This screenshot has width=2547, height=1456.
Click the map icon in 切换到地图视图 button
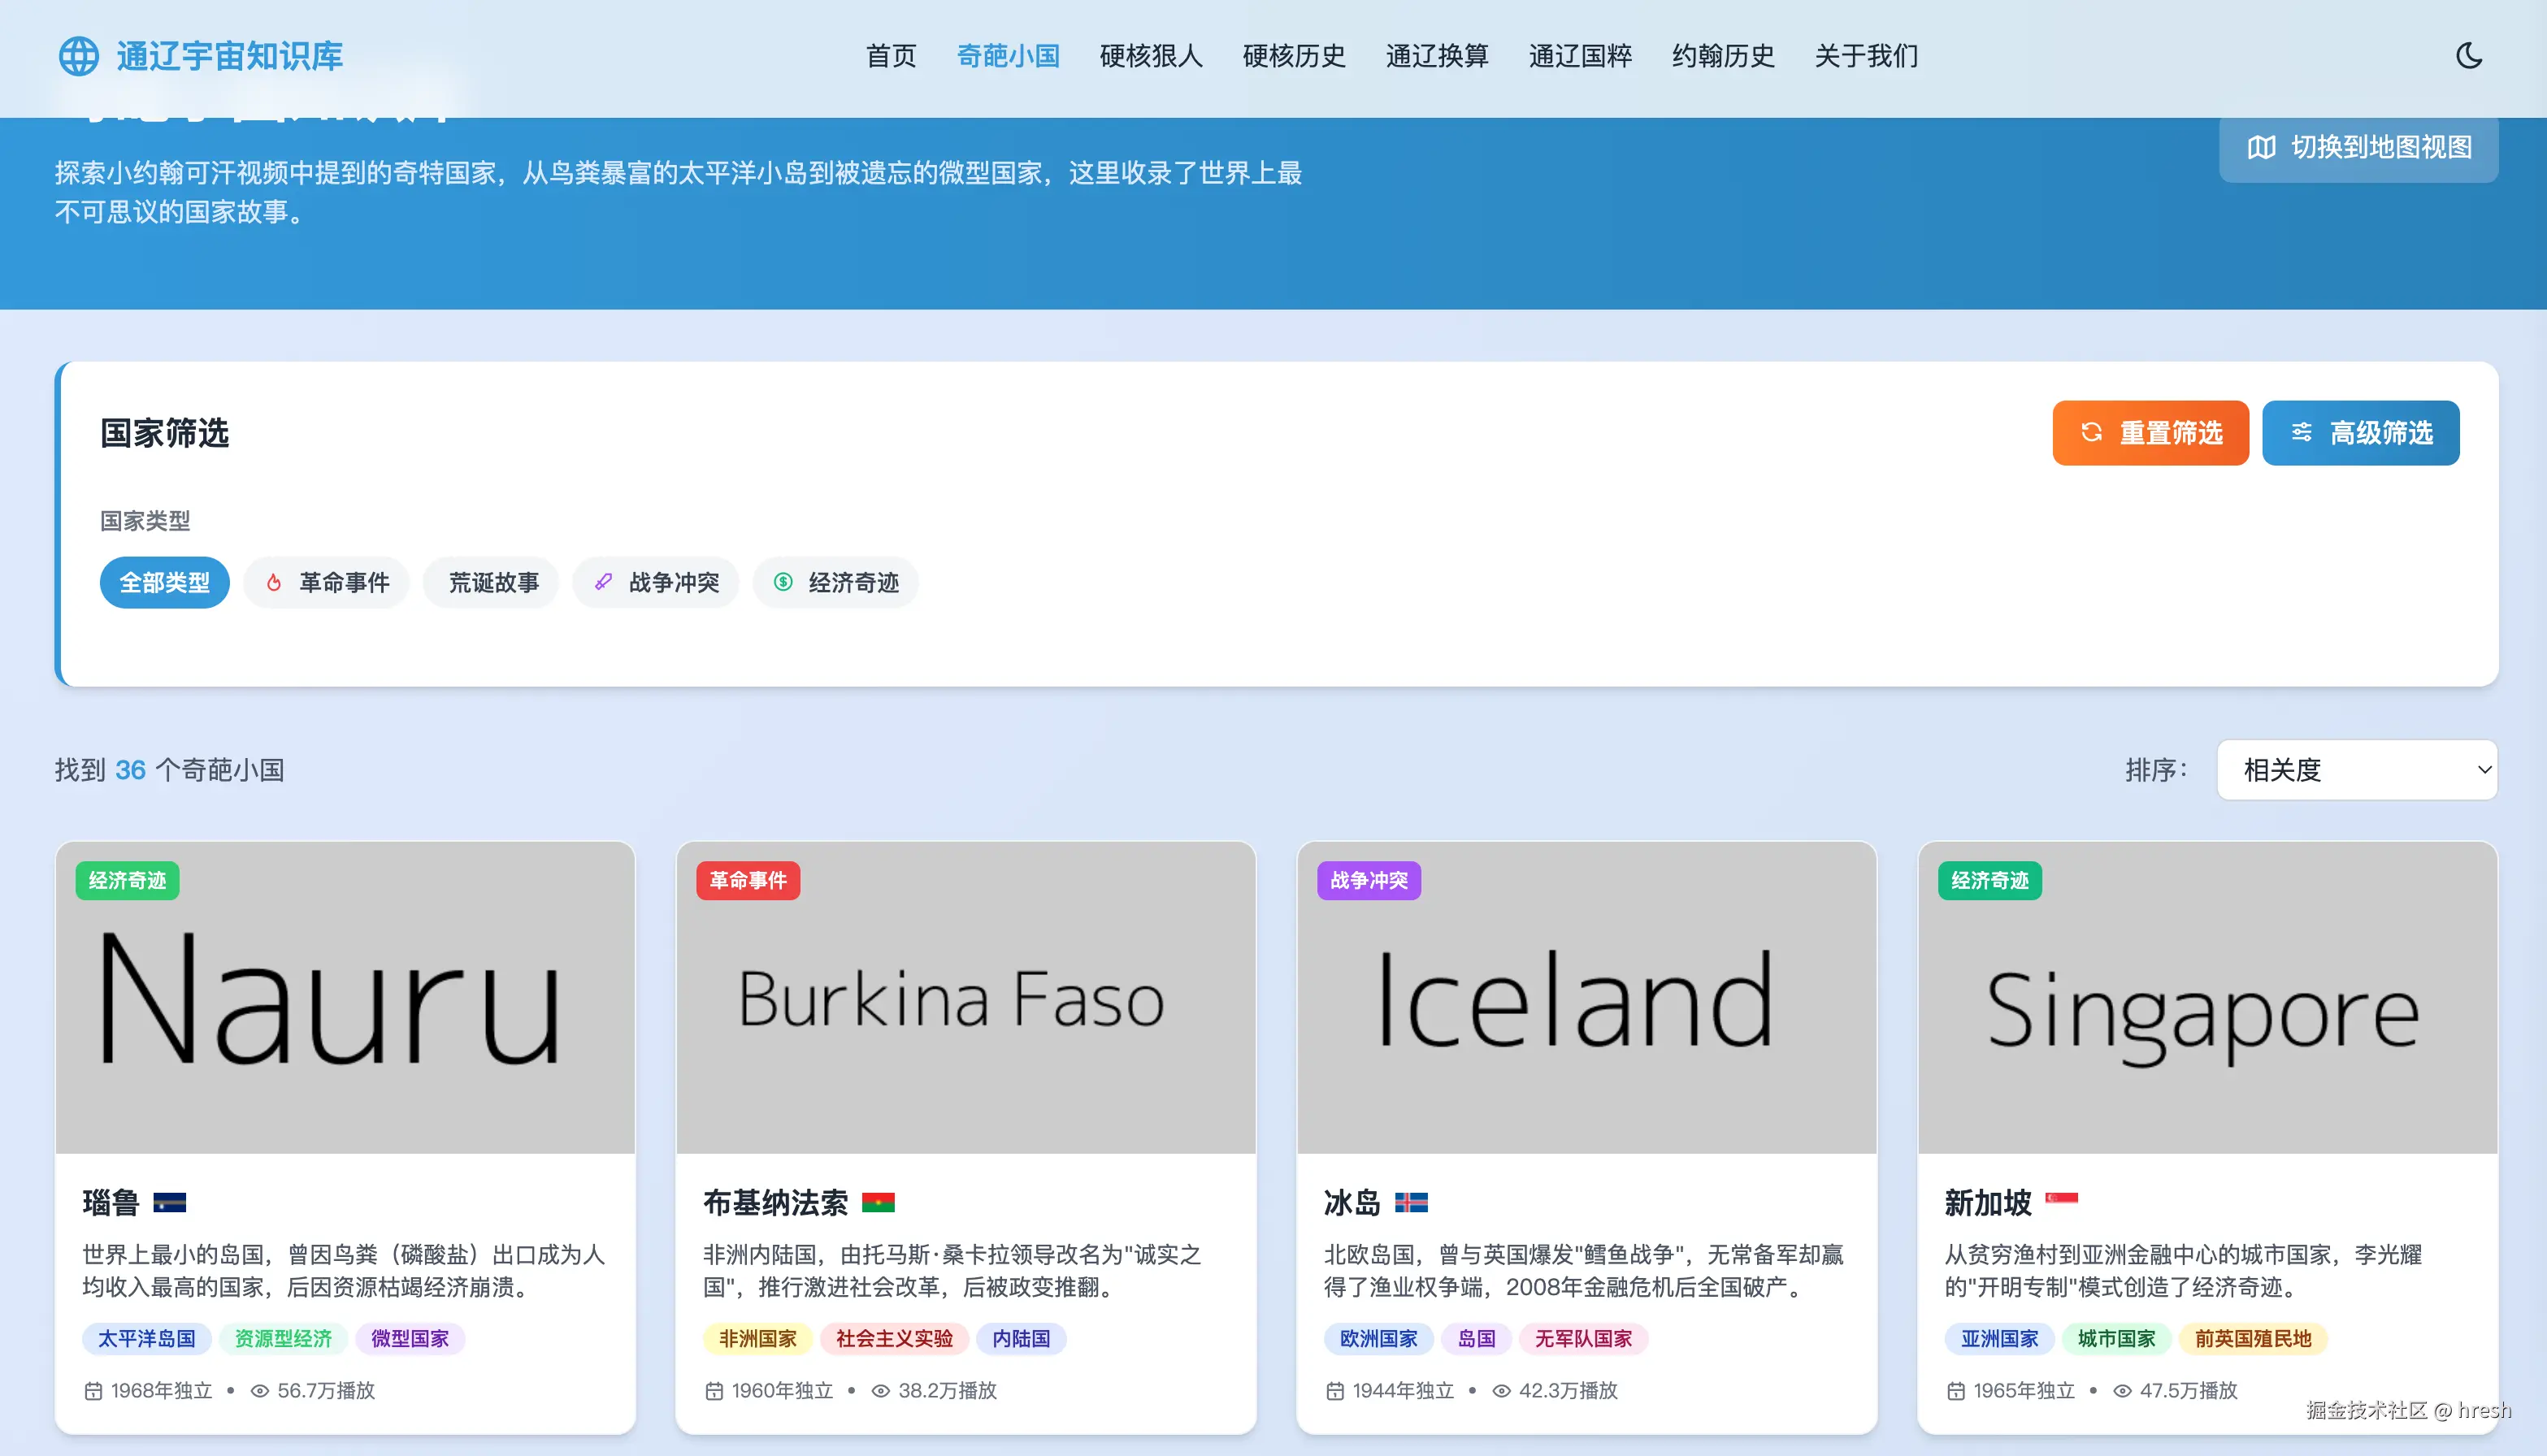tap(2264, 148)
